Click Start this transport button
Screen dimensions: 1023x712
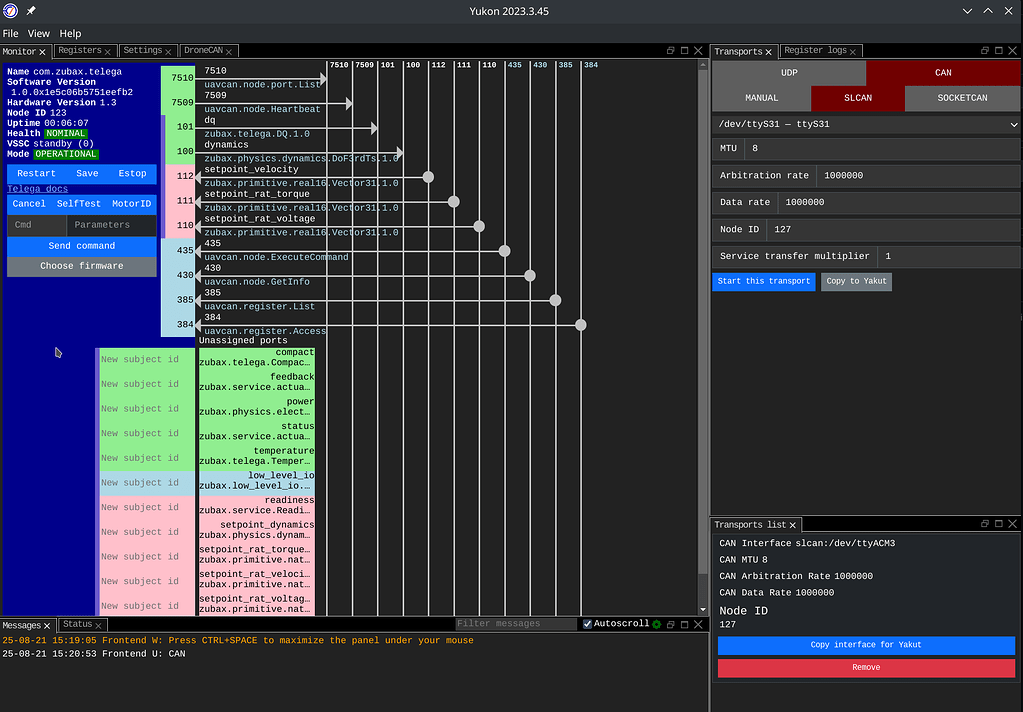coord(763,281)
